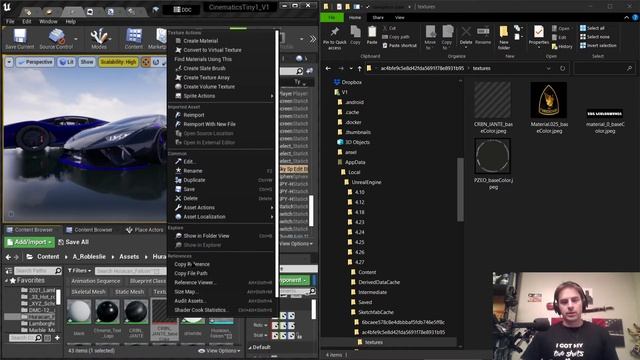Click the Content toolbar icon
Screen dimensions: 640x360
[134, 39]
